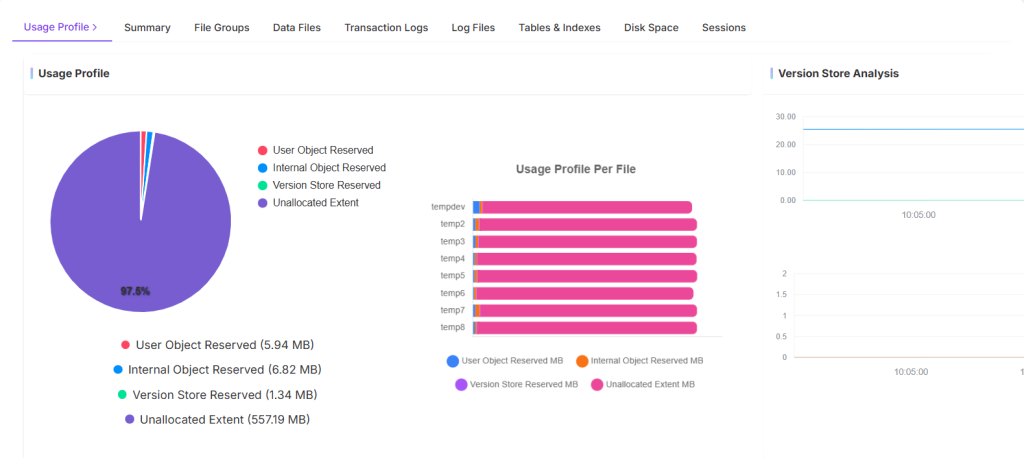Open the Data Files tab

tap(296, 28)
